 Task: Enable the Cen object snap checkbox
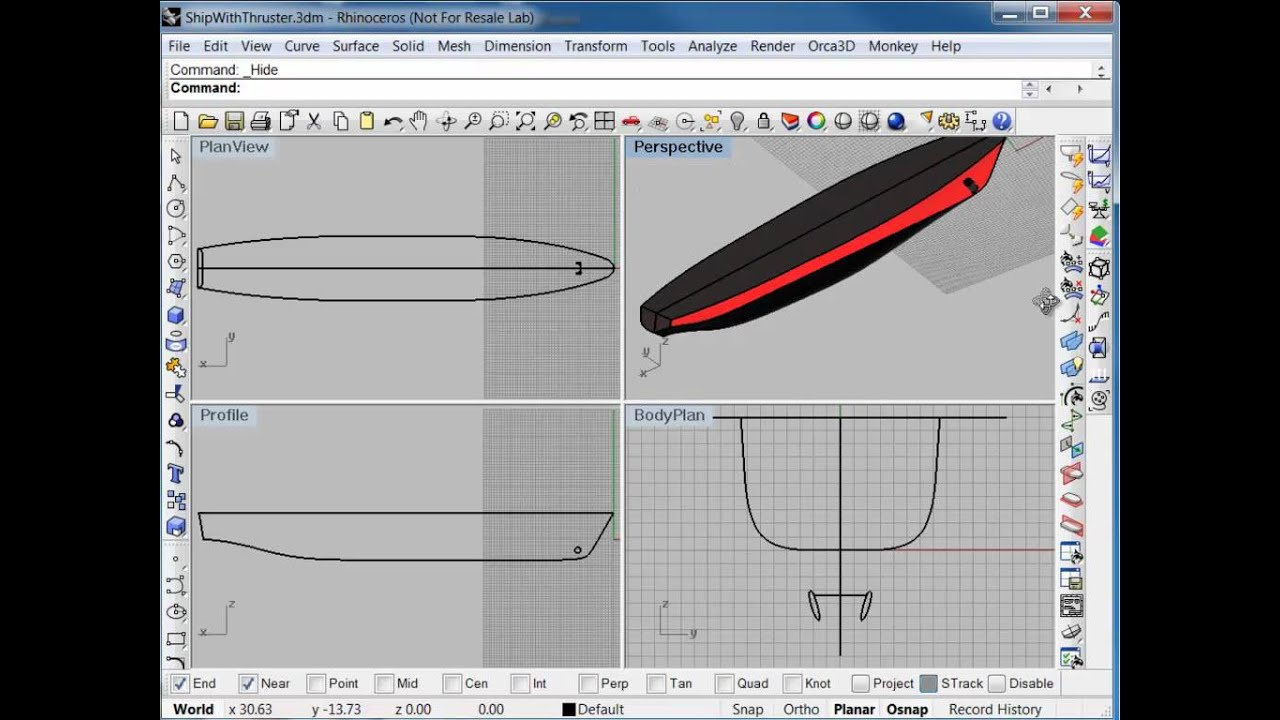tap(452, 683)
